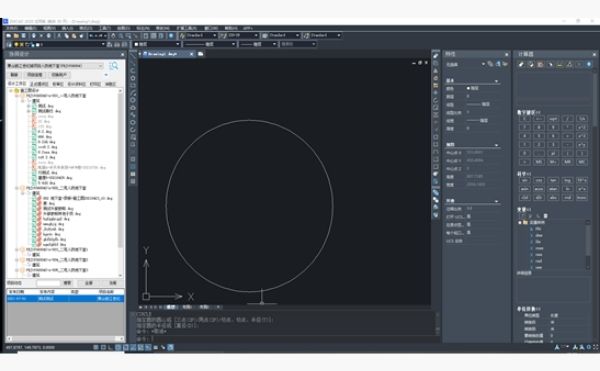Image resolution: width=600 pixels, height=371 pixels.
Task: Toggle ortho mode L-shaped icon in status bar
Action: pyautogui.click(x=111, y=347)
